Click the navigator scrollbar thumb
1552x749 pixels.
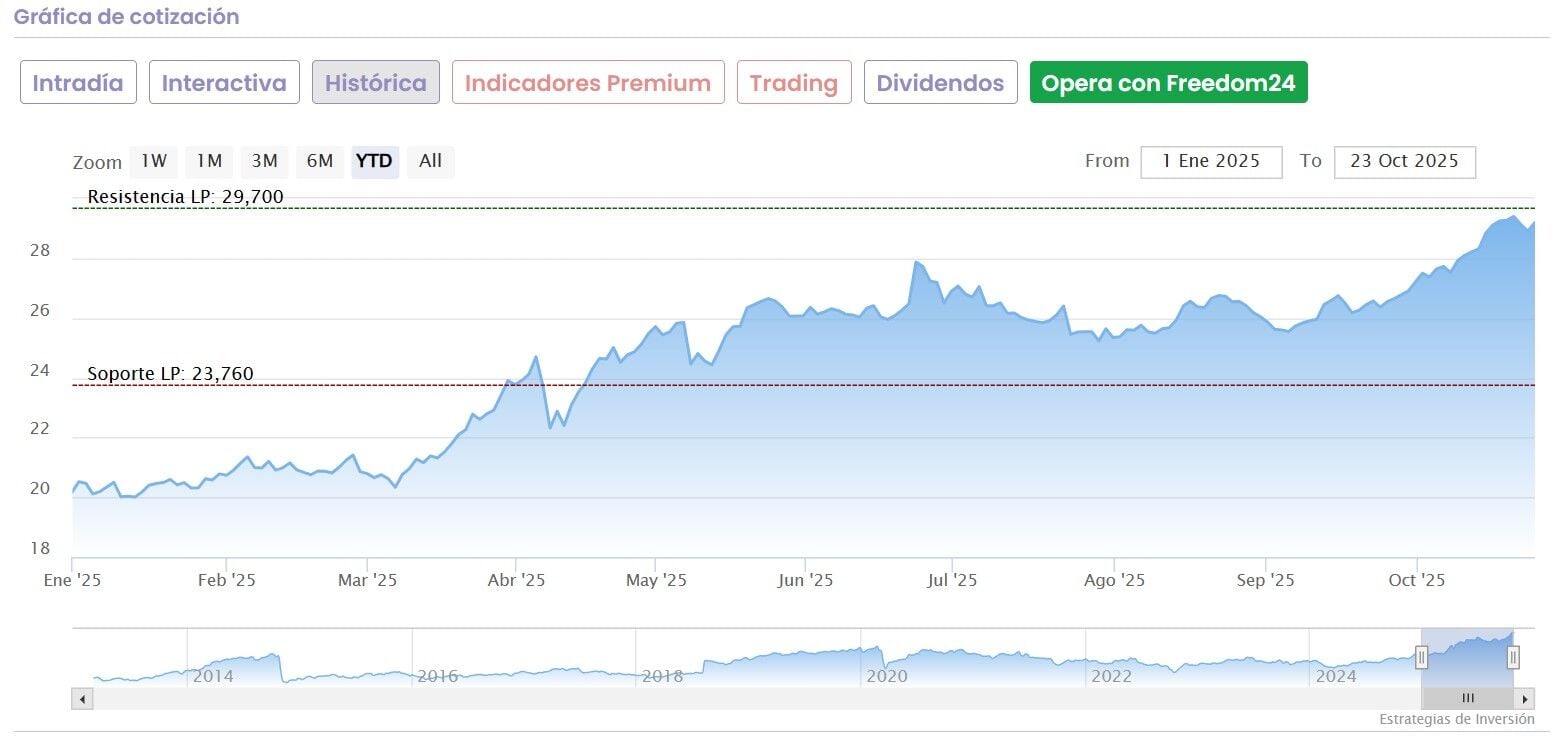click(1467, 699)
